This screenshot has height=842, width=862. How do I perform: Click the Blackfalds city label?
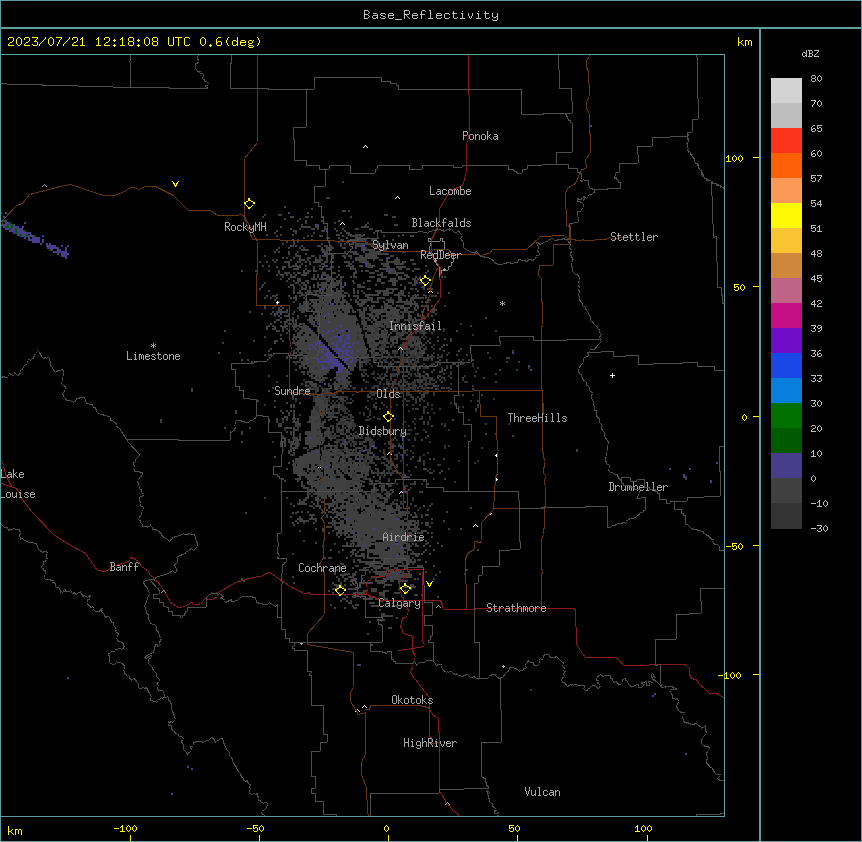pyautogui.click(x=441, y=223)
